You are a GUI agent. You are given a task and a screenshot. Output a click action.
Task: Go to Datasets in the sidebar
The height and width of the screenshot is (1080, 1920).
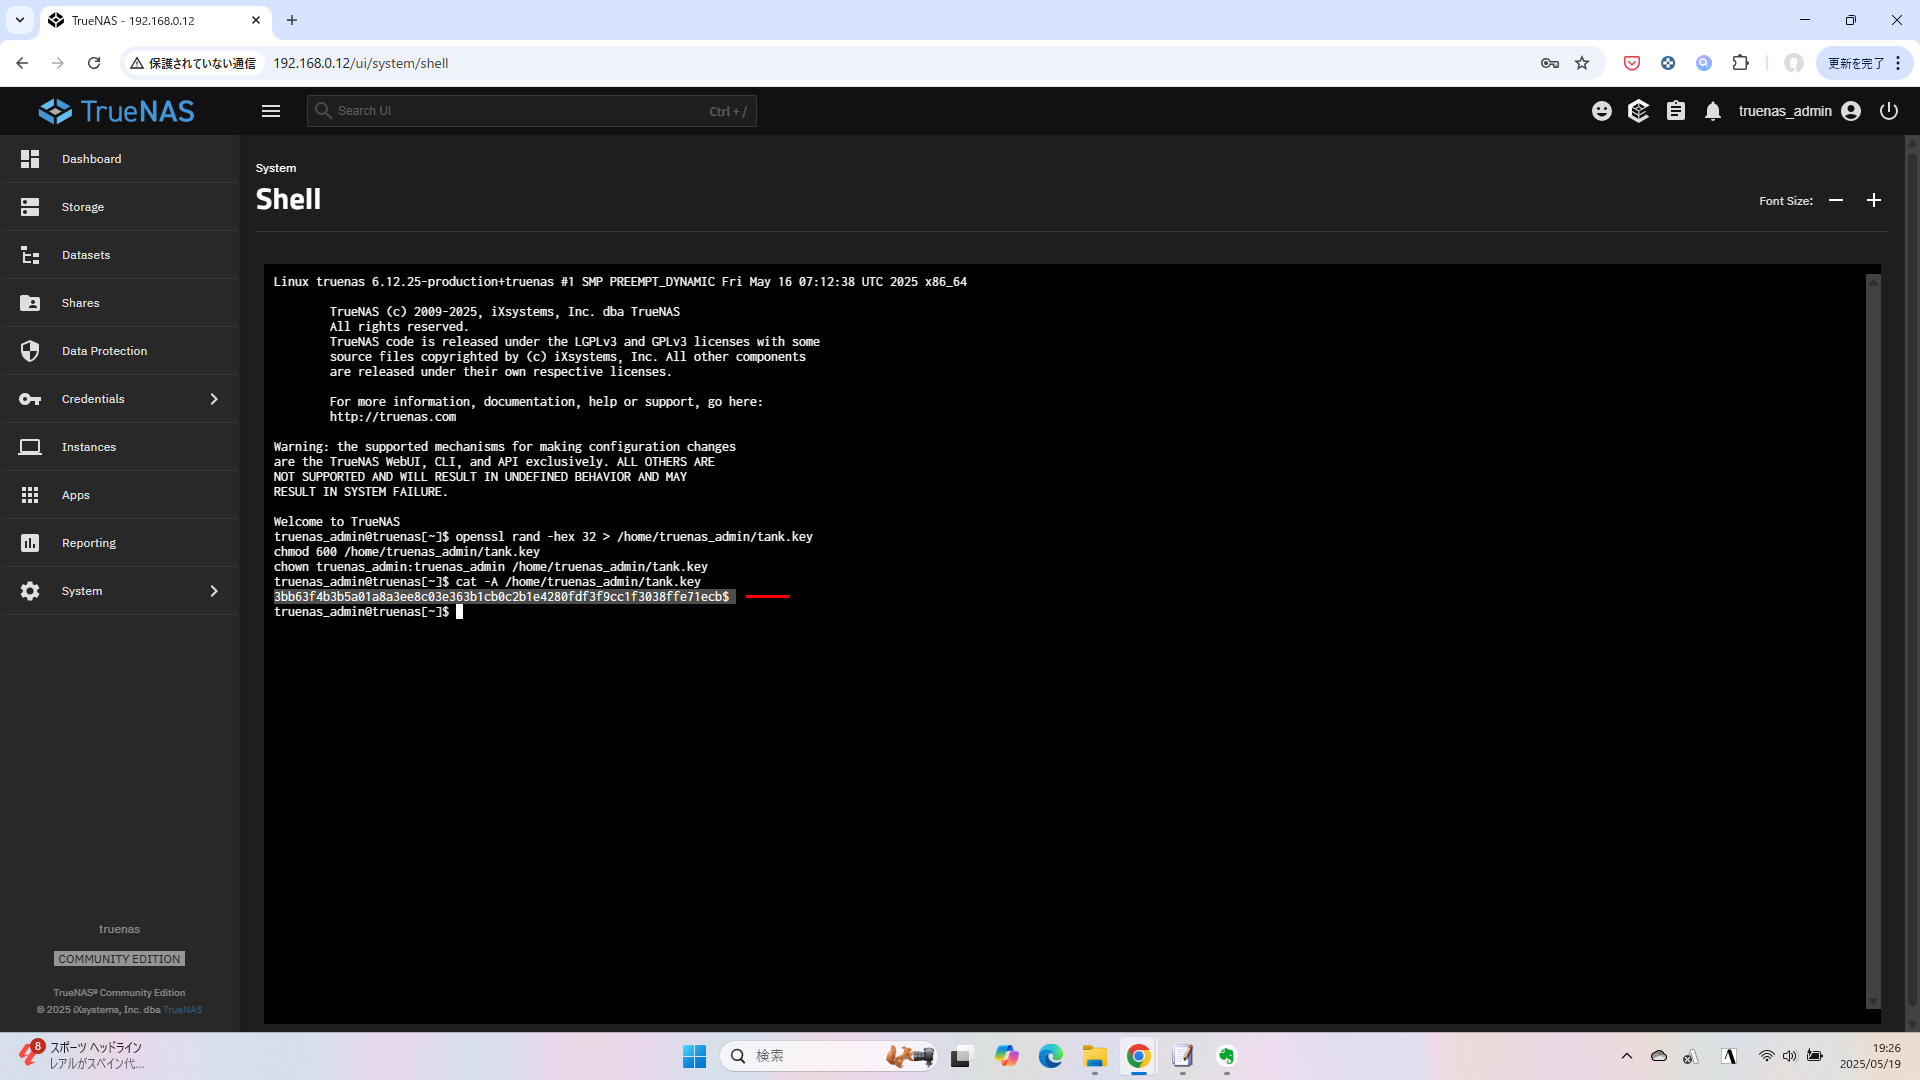[x=120, y=255]
